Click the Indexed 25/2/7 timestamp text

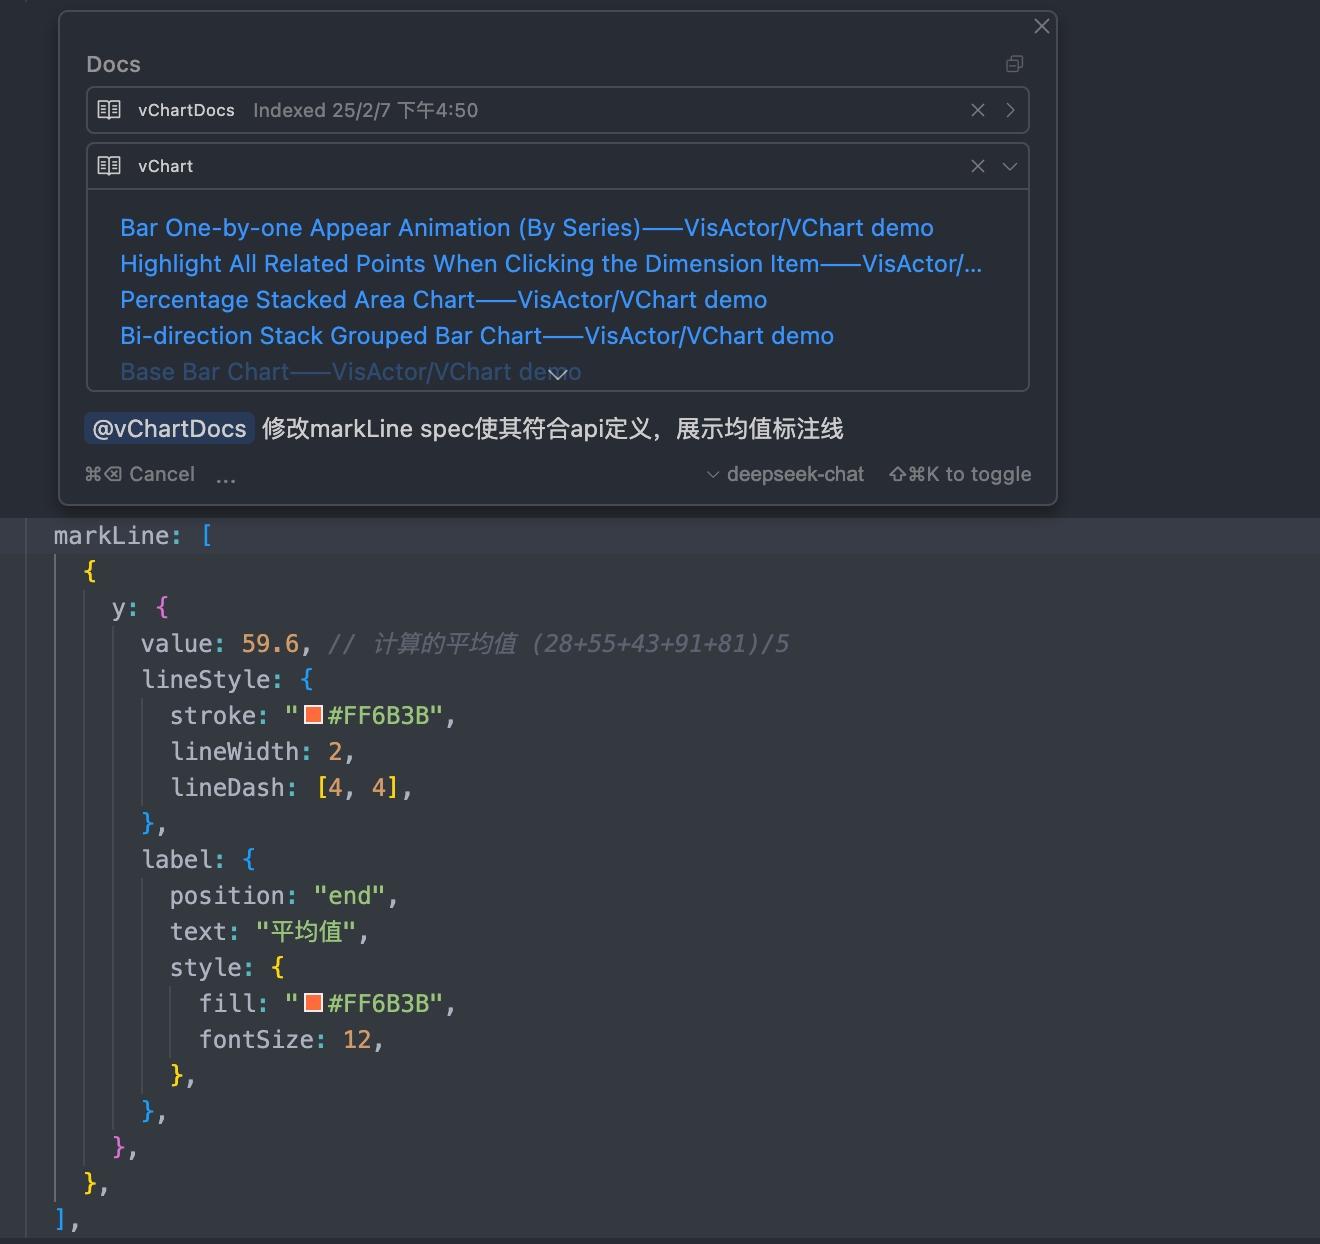[x=366, y=110]
